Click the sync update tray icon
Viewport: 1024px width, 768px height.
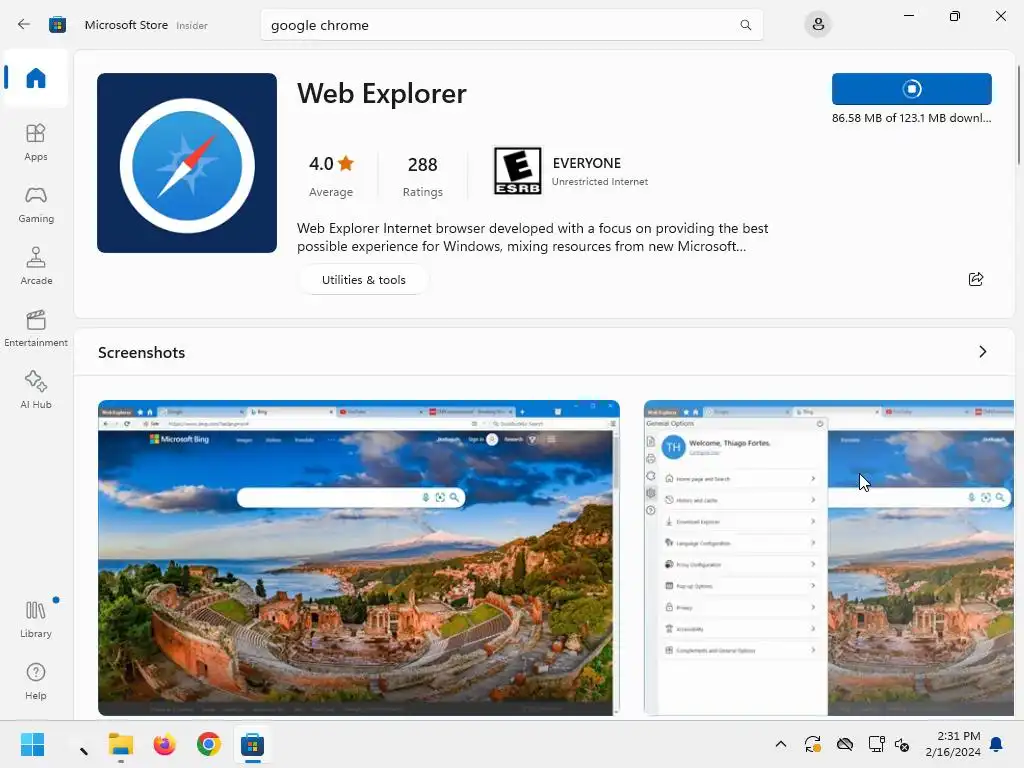click(812, 744)
